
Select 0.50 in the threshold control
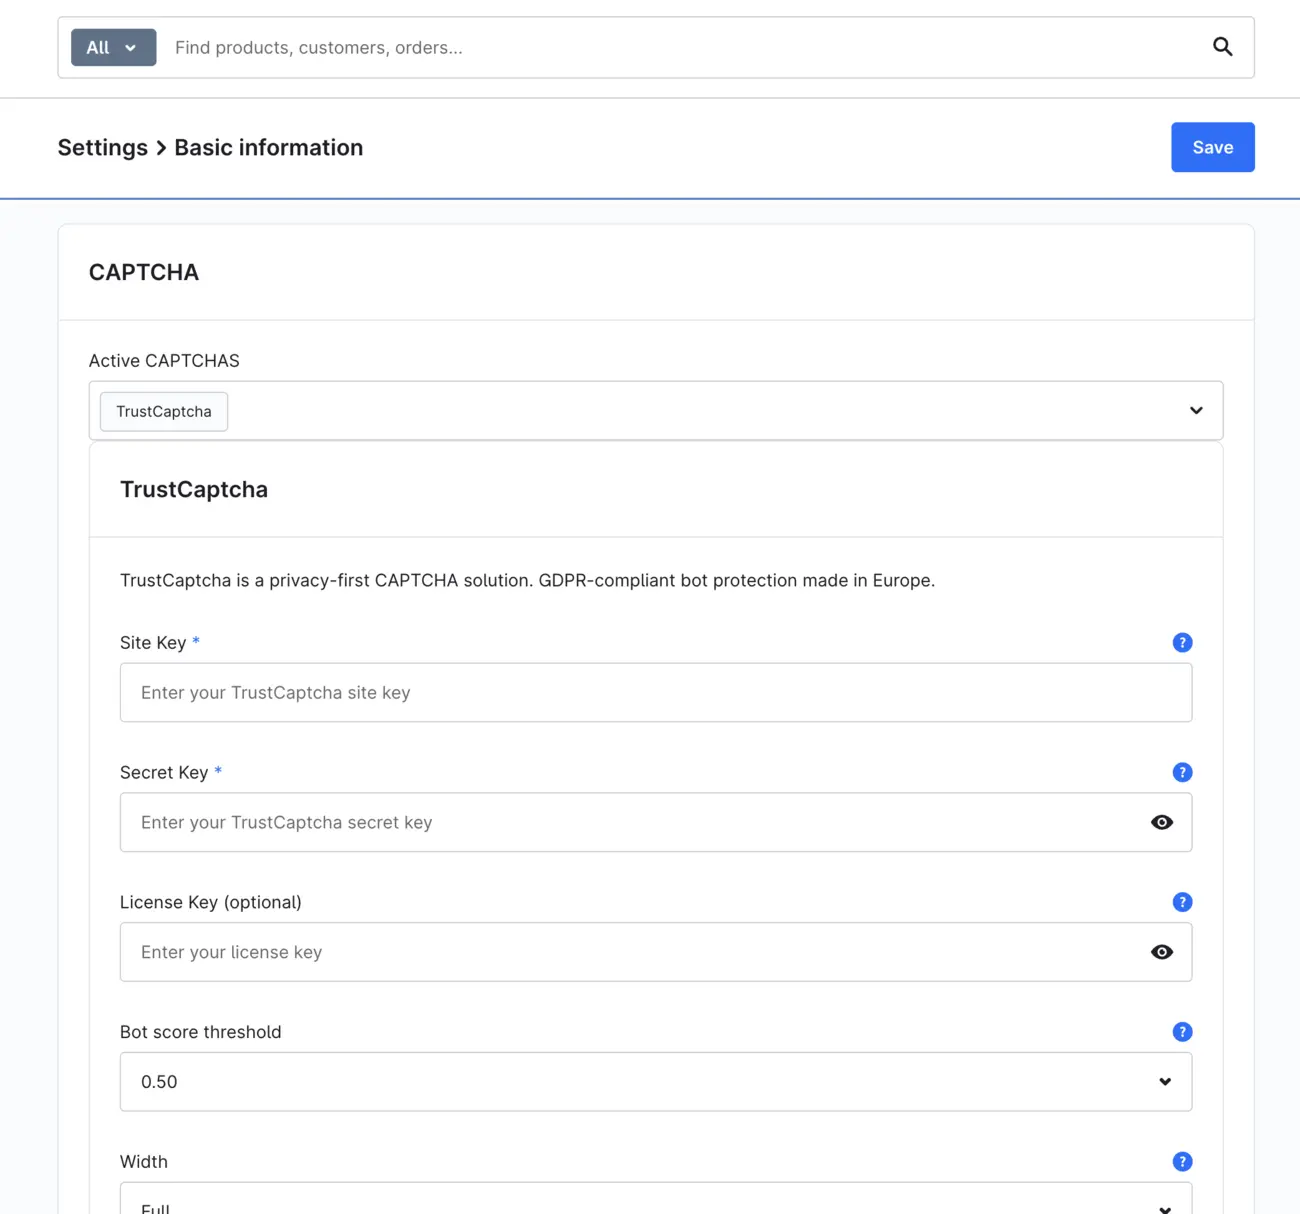tap(655, 1081)
